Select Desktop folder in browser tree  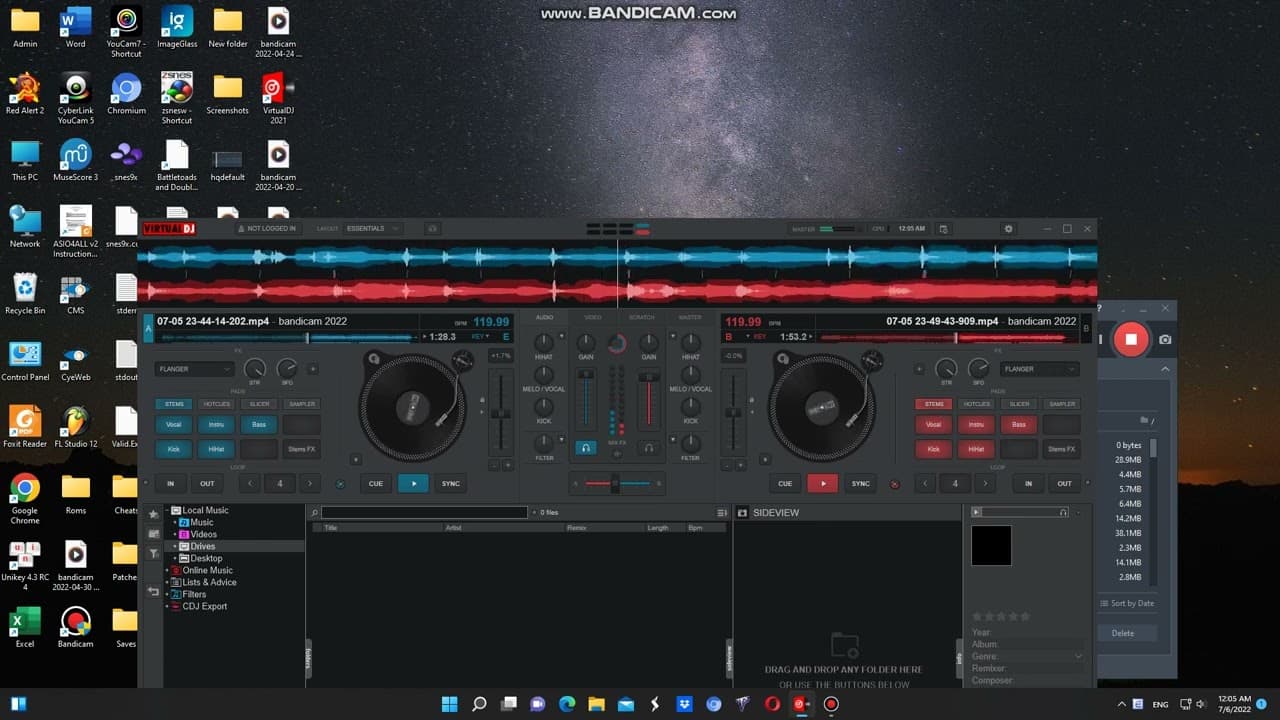[x=206, y=559]
